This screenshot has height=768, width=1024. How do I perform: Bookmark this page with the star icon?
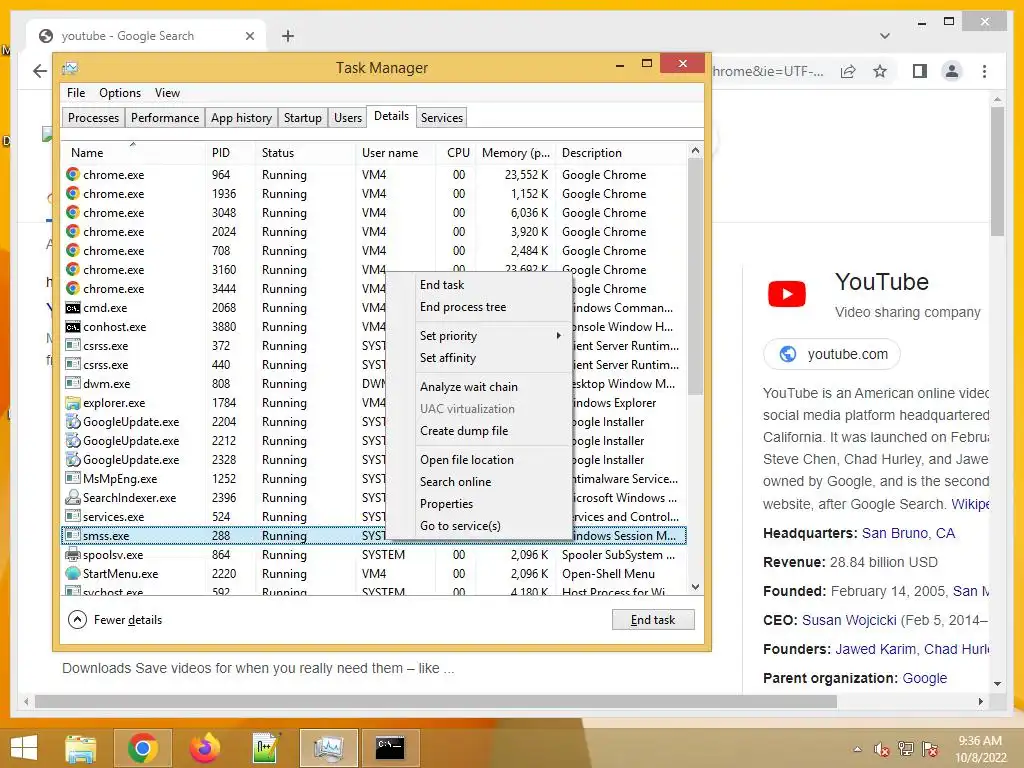tap(880, 71)
